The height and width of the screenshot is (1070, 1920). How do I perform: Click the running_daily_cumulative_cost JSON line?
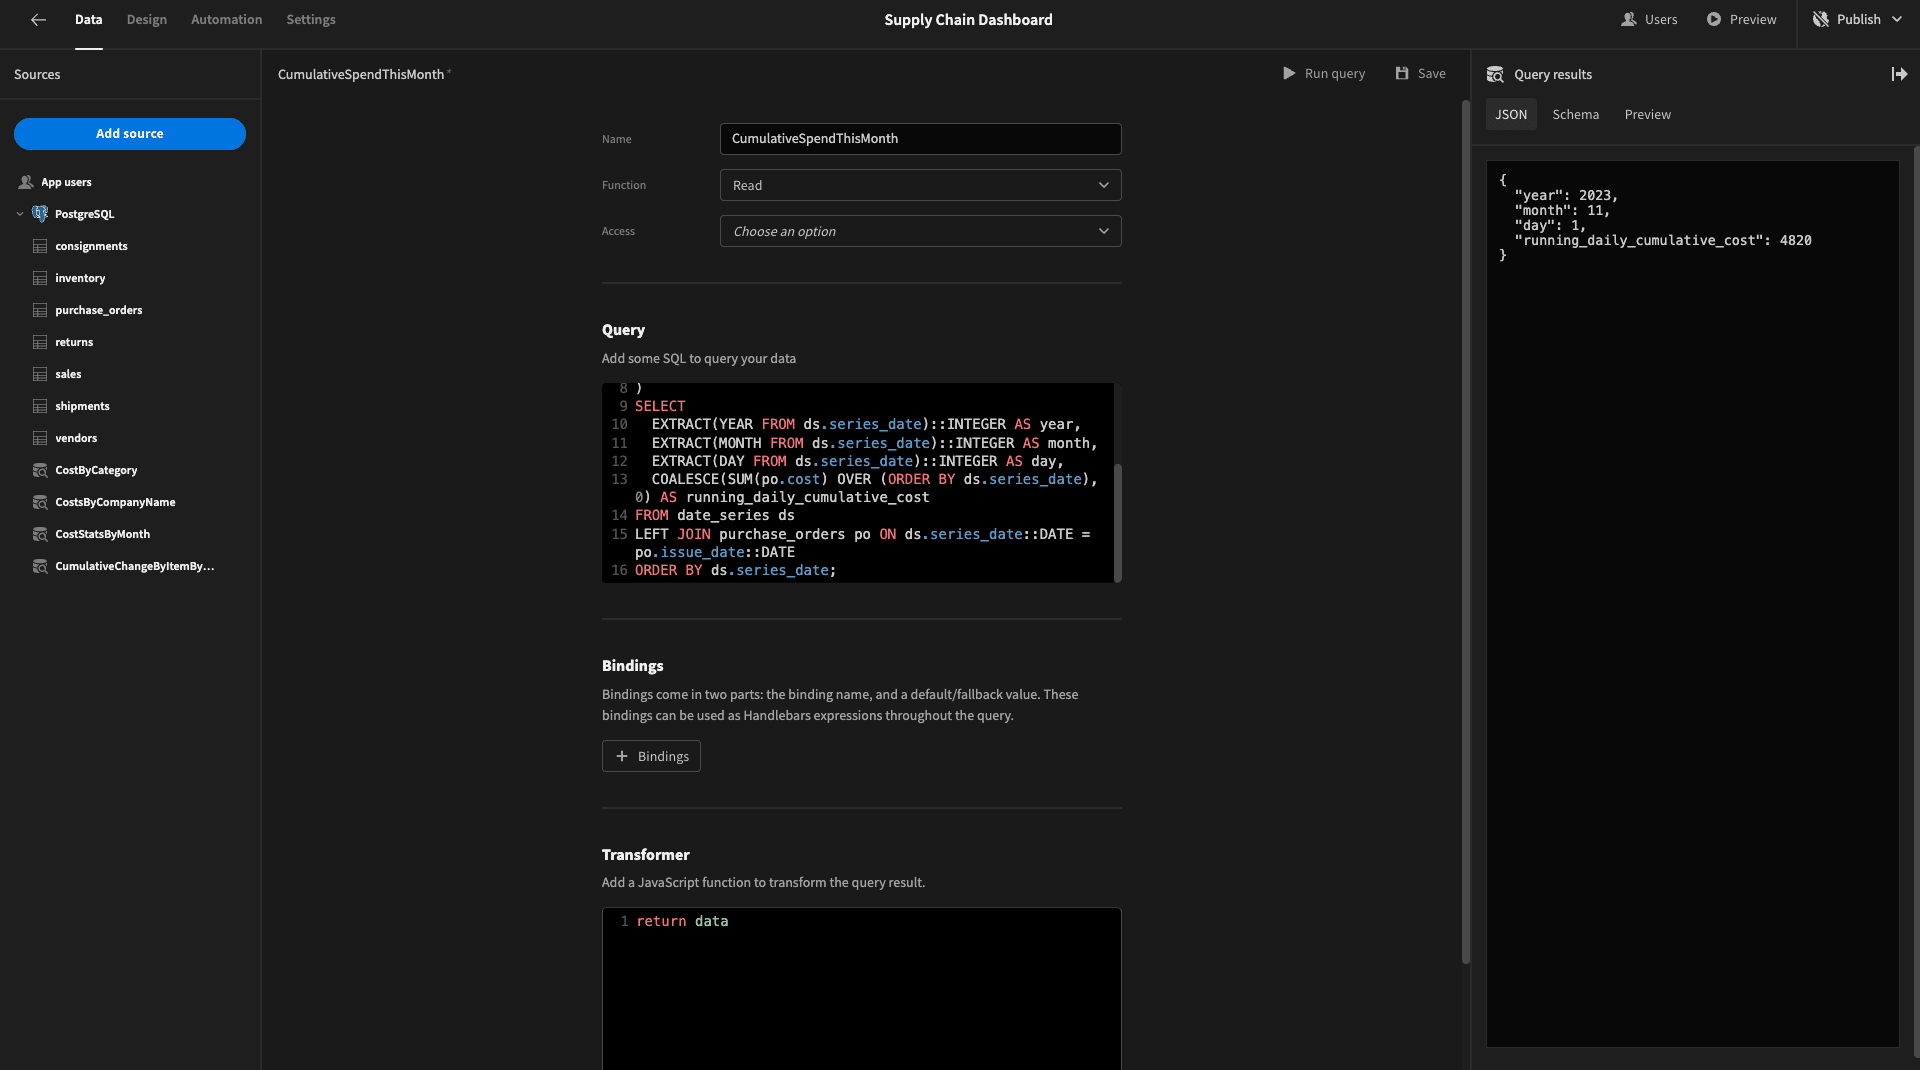tap(1663, 240)
